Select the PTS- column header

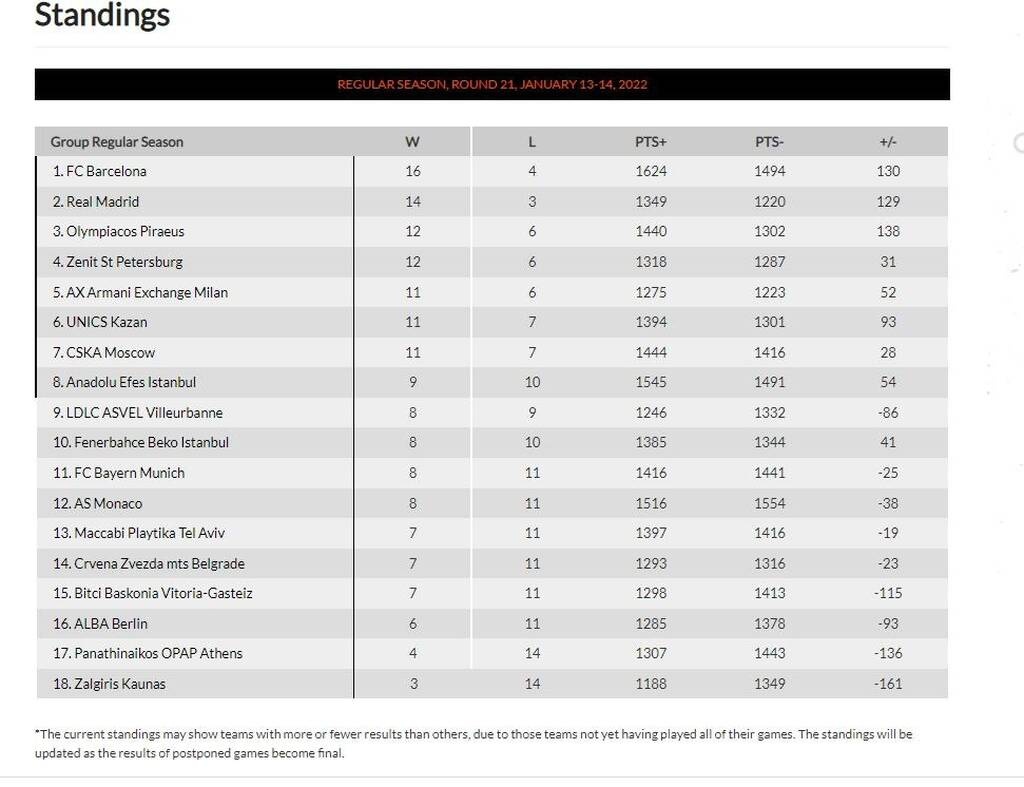click(x=769, y=142)
